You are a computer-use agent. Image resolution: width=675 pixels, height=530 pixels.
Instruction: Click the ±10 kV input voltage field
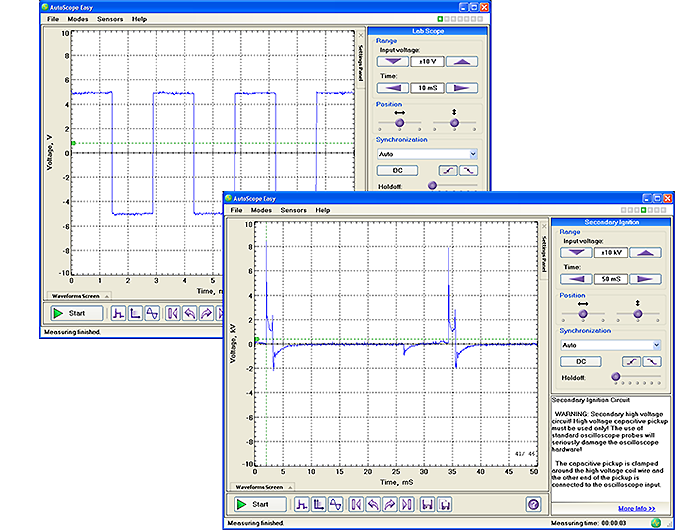coord(611,253)
